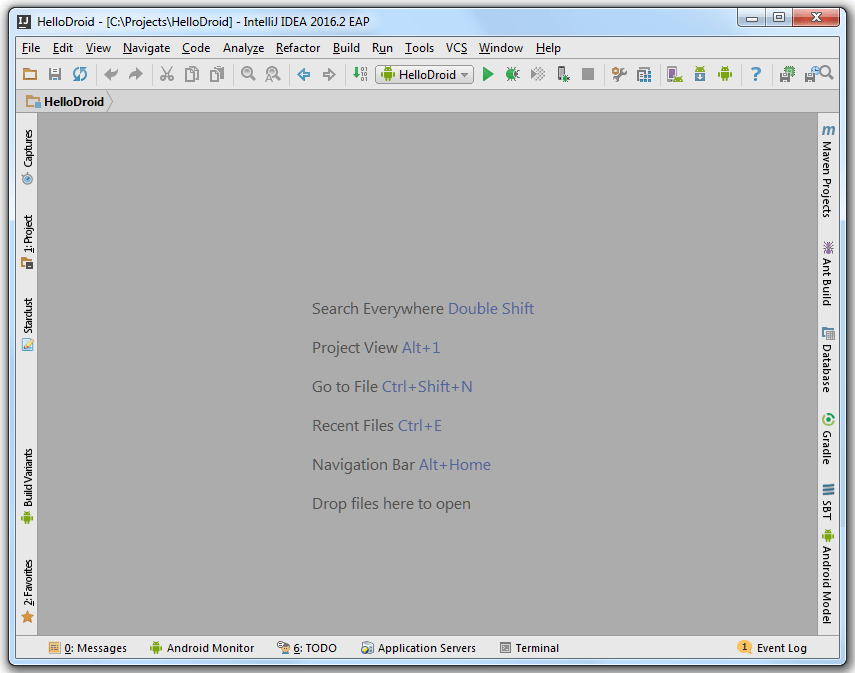Viewport: 855px width, 673px height.
Task: Show the 6: TODO tool window
Action: click(x=306, y=648)
